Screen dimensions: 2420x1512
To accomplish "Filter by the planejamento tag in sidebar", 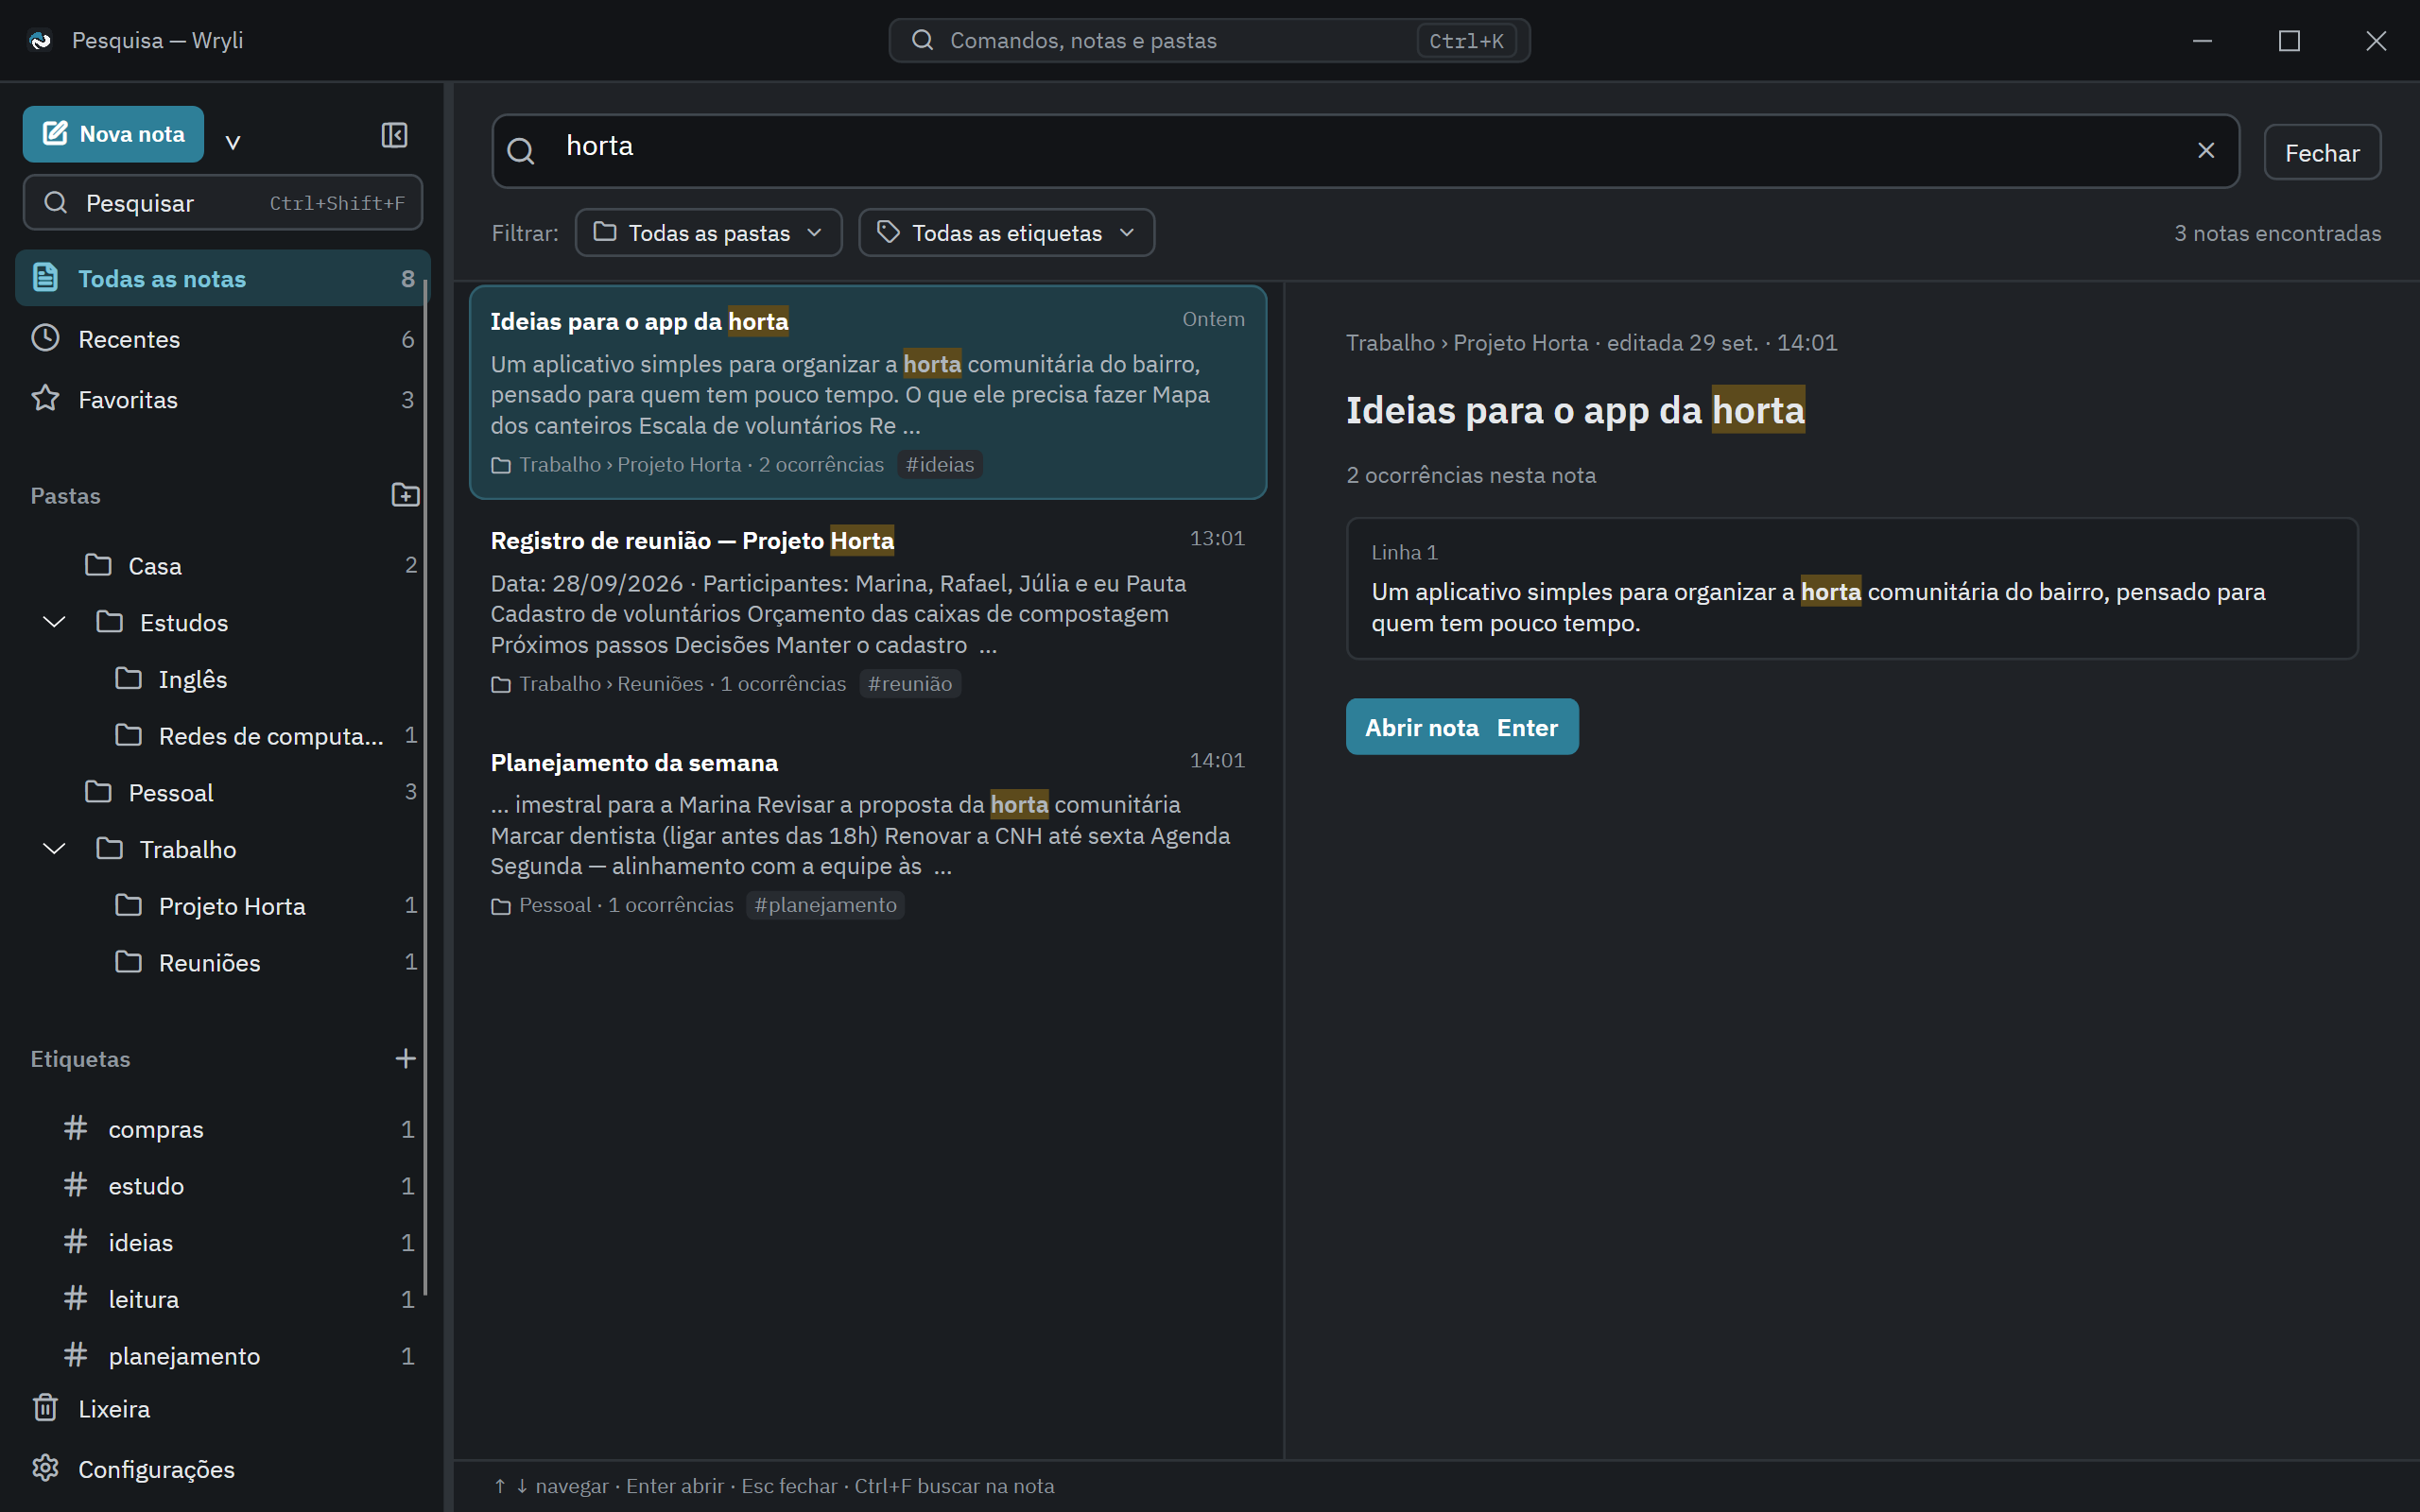I will point(222,1356).
